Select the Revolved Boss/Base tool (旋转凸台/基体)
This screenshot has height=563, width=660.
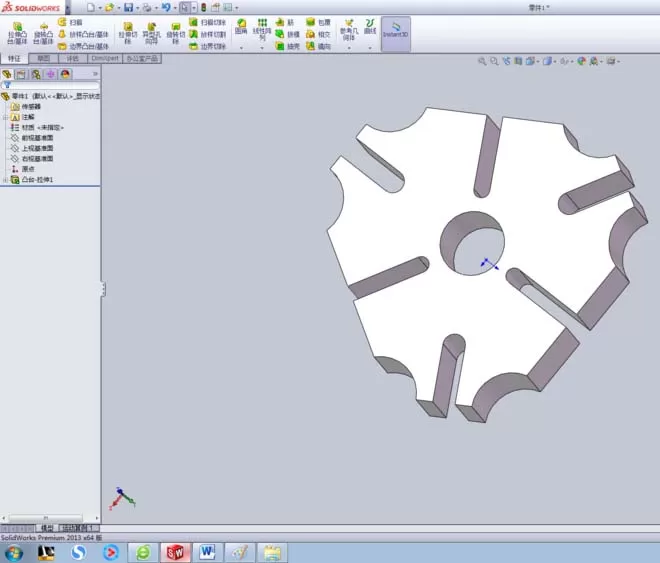pyautogui.click(x=43, y=33)
